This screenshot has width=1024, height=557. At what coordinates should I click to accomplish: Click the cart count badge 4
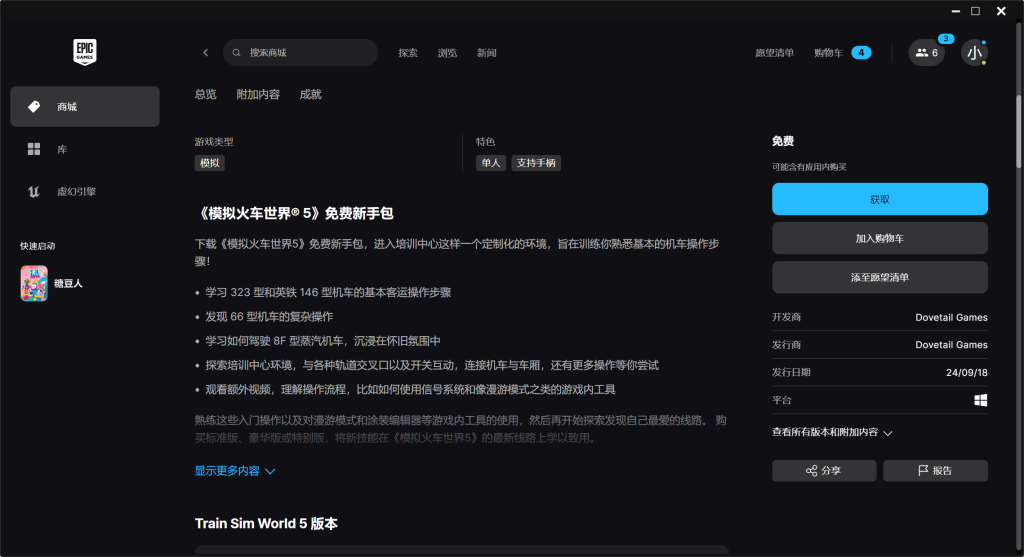[x=861, y=53]
